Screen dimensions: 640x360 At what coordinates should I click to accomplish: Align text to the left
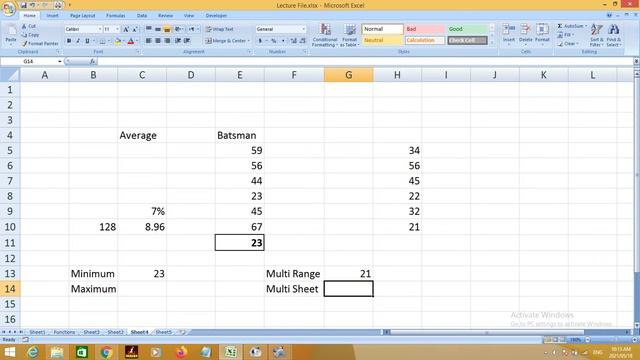click(x=149, y=41)
